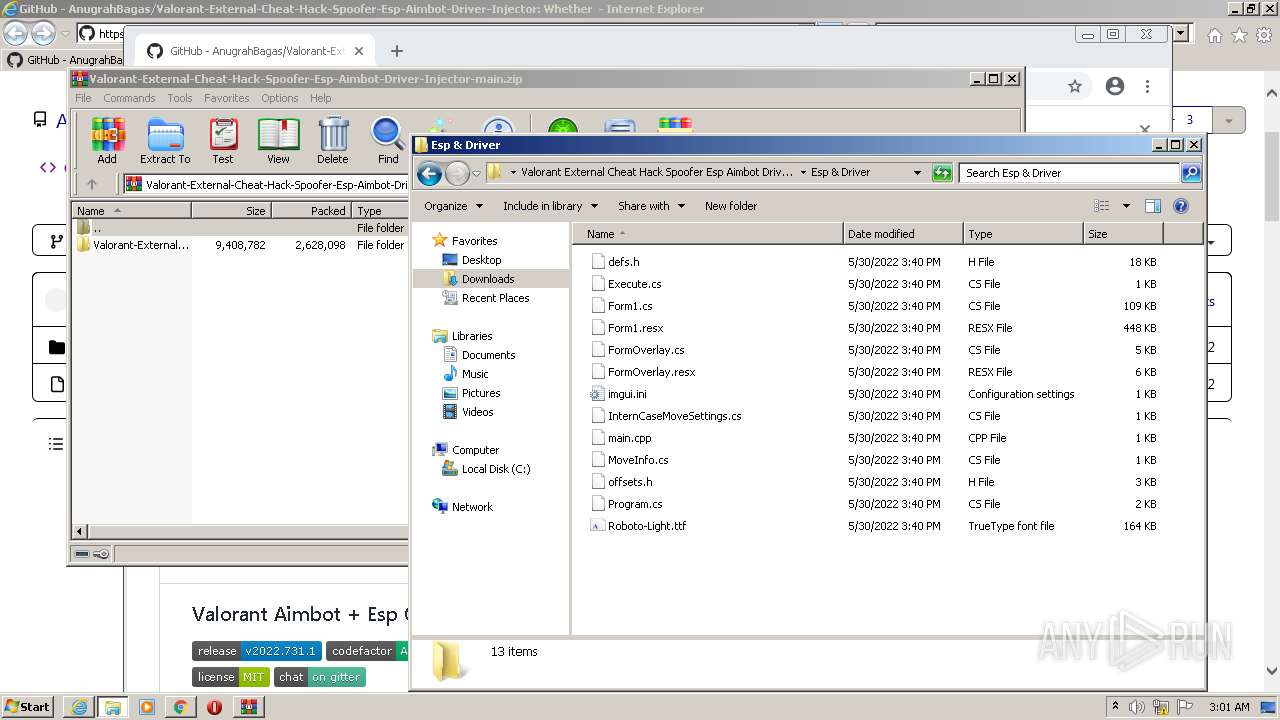Click Extract To in WinRAR toolbar

pos(165,141)
